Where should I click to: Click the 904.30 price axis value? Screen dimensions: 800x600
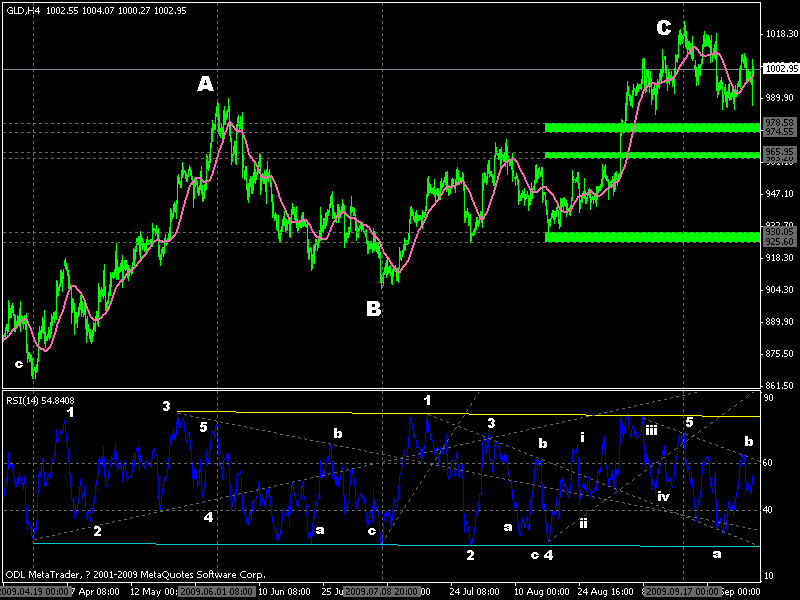pyautogui.click(x=782, y=290)
